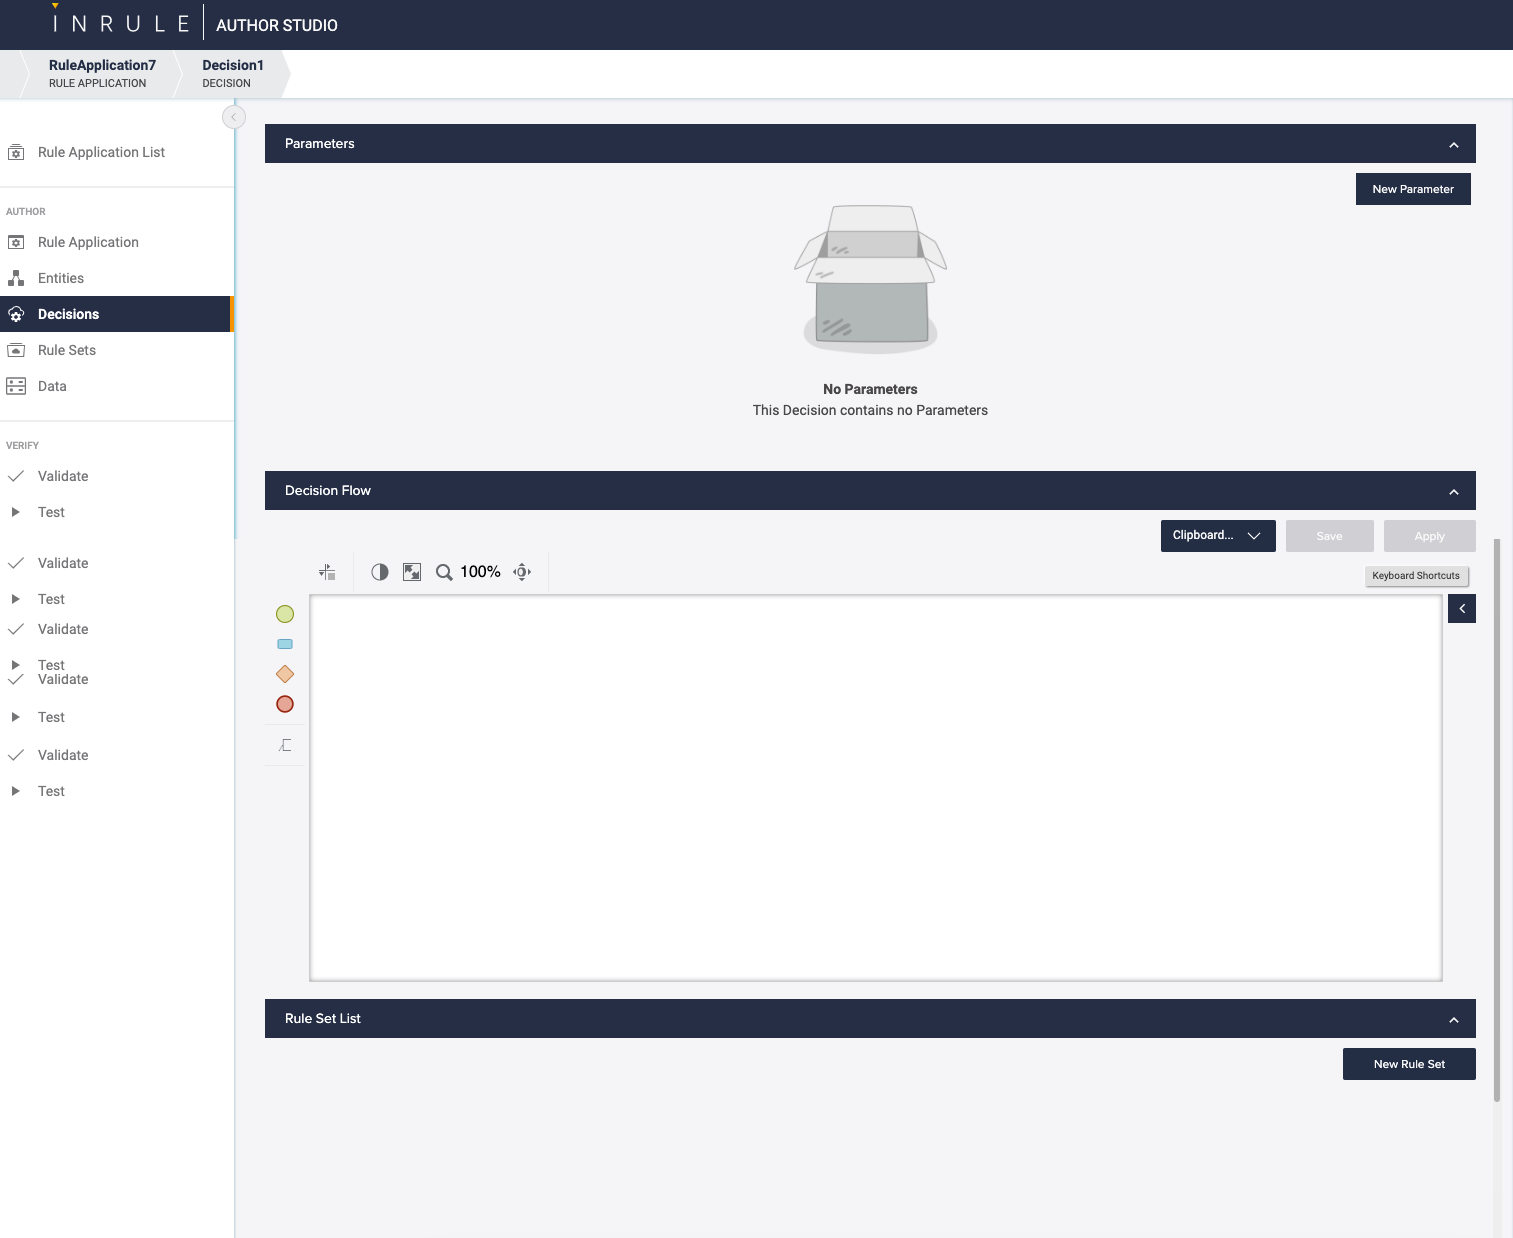Click the 100% zoom level value

coord(480,572)
